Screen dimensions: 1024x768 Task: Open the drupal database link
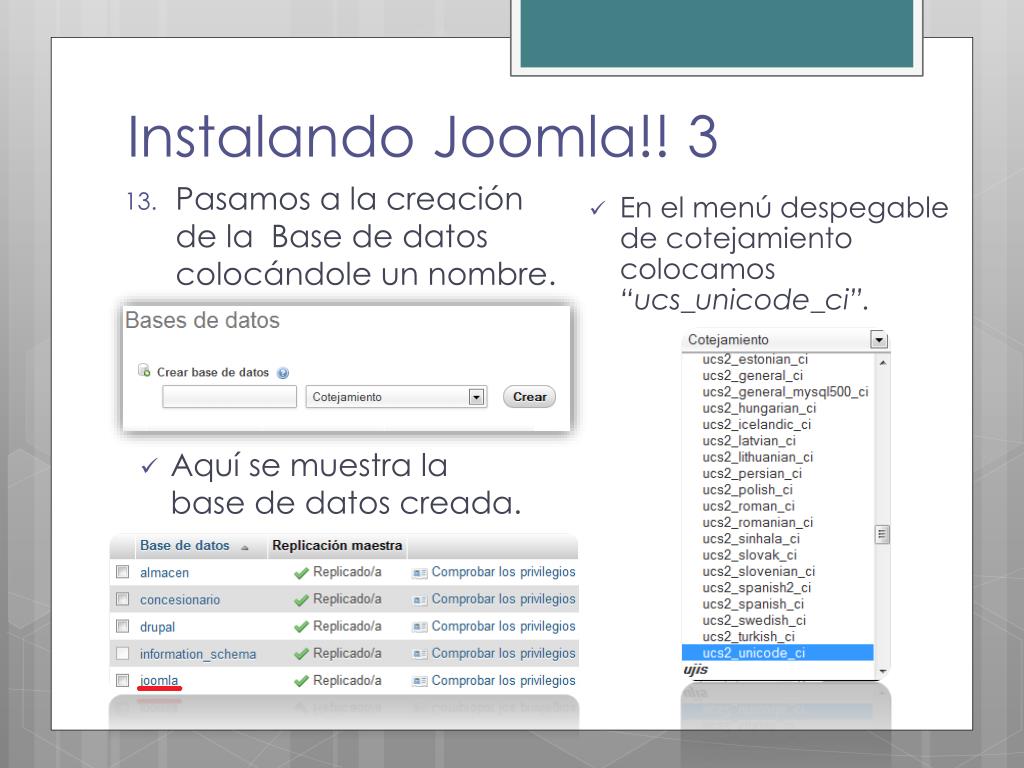coord(157,627)
